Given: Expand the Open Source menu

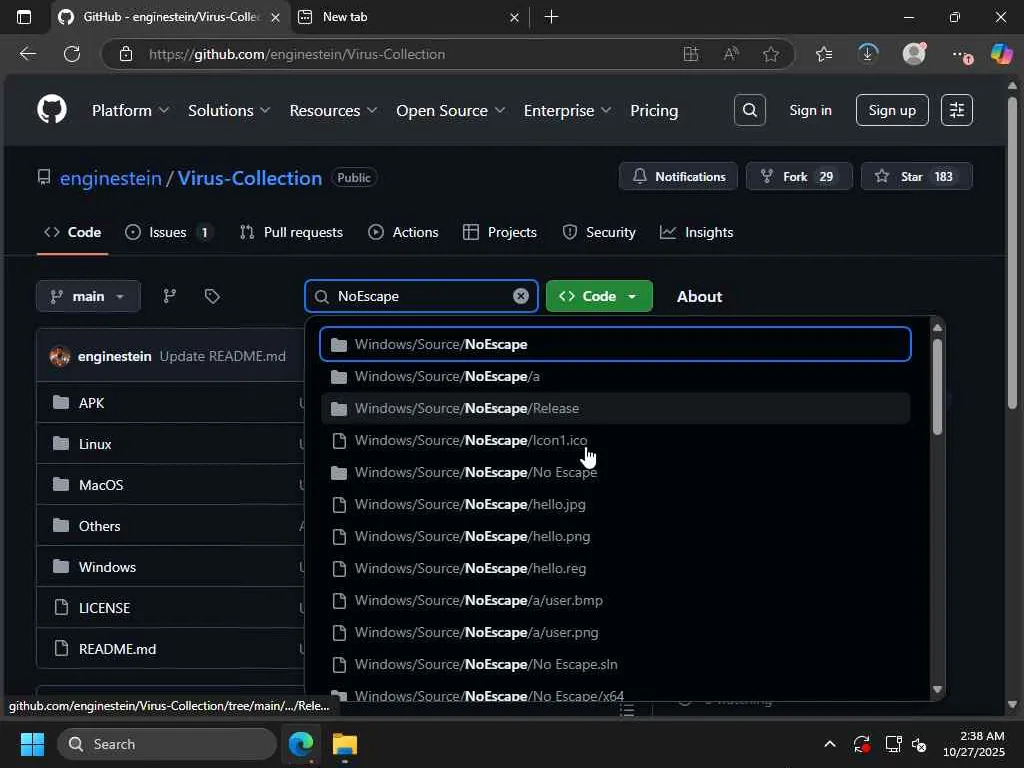Looking at the screenshot, I should click(450, 110).
